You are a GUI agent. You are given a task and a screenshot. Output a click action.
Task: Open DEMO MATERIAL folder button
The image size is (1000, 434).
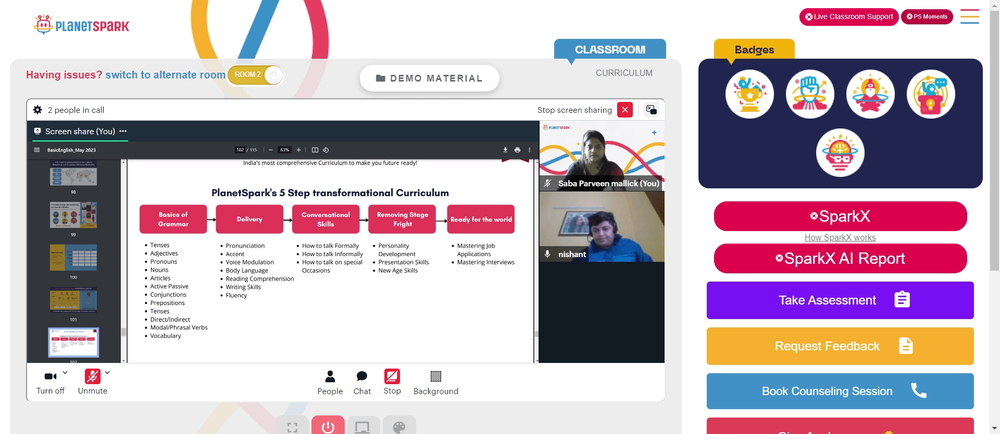429,78
